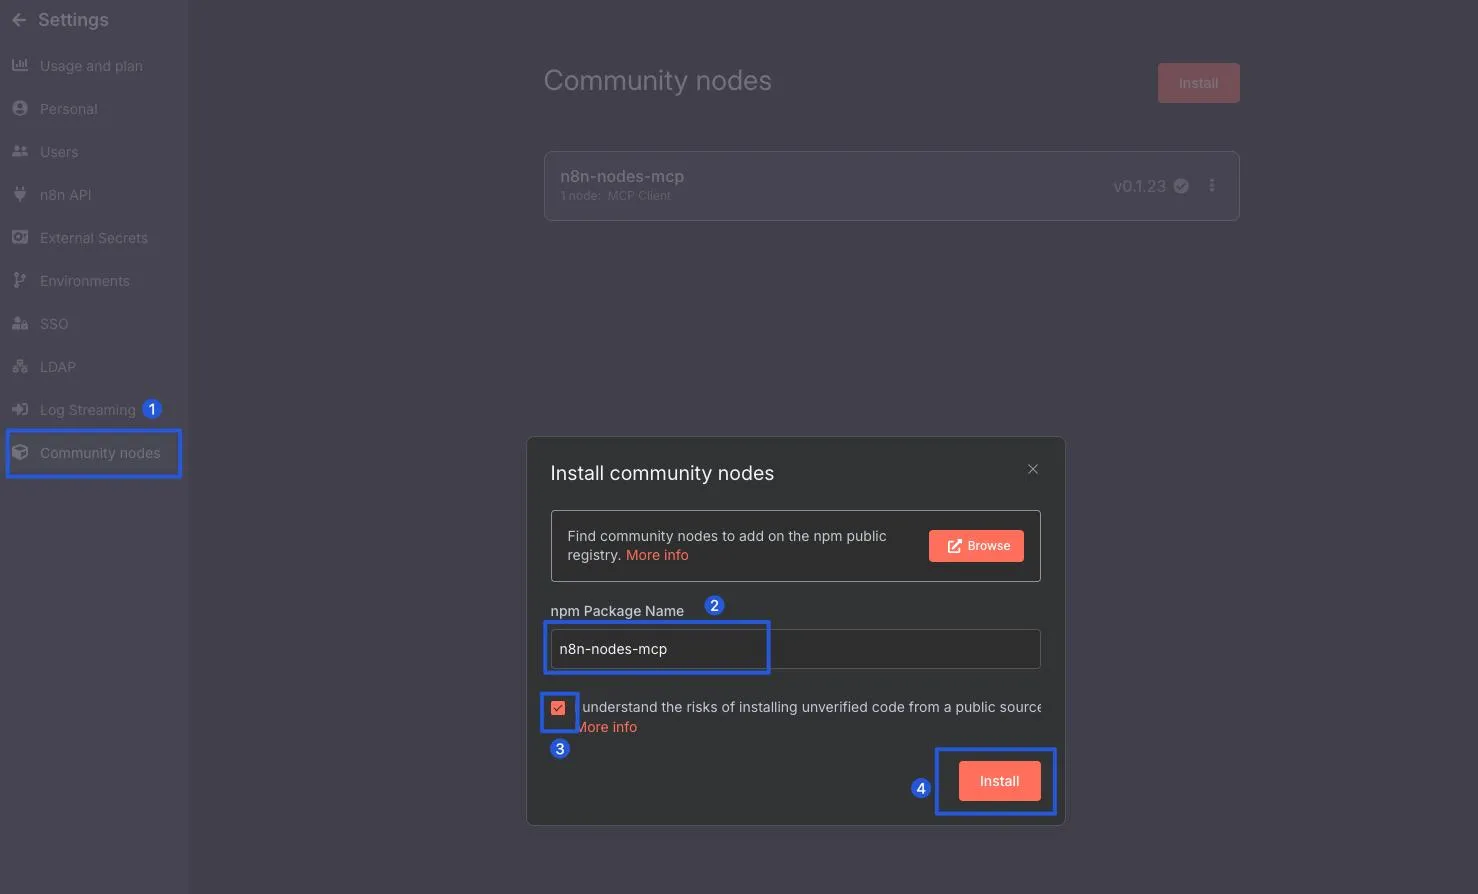Click the SSO lock-user icon
The width and height of the screenshot is (1478, 894).
tap(19, 323)
